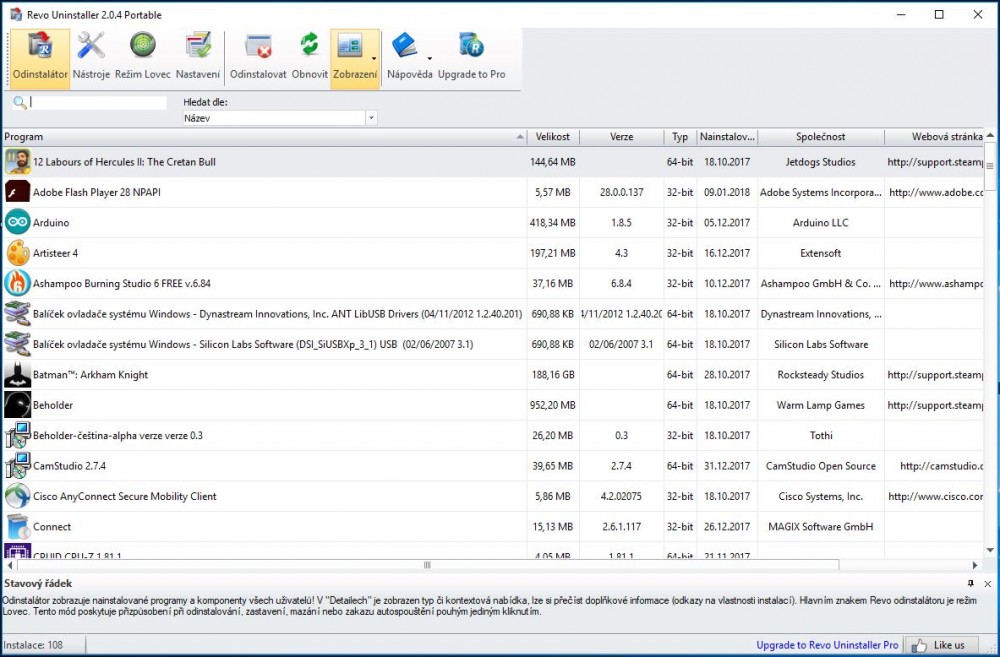Expand the Nápověda dropdown arrow
This screenshot has height=657, width=1000.
[x=429, y=58]
